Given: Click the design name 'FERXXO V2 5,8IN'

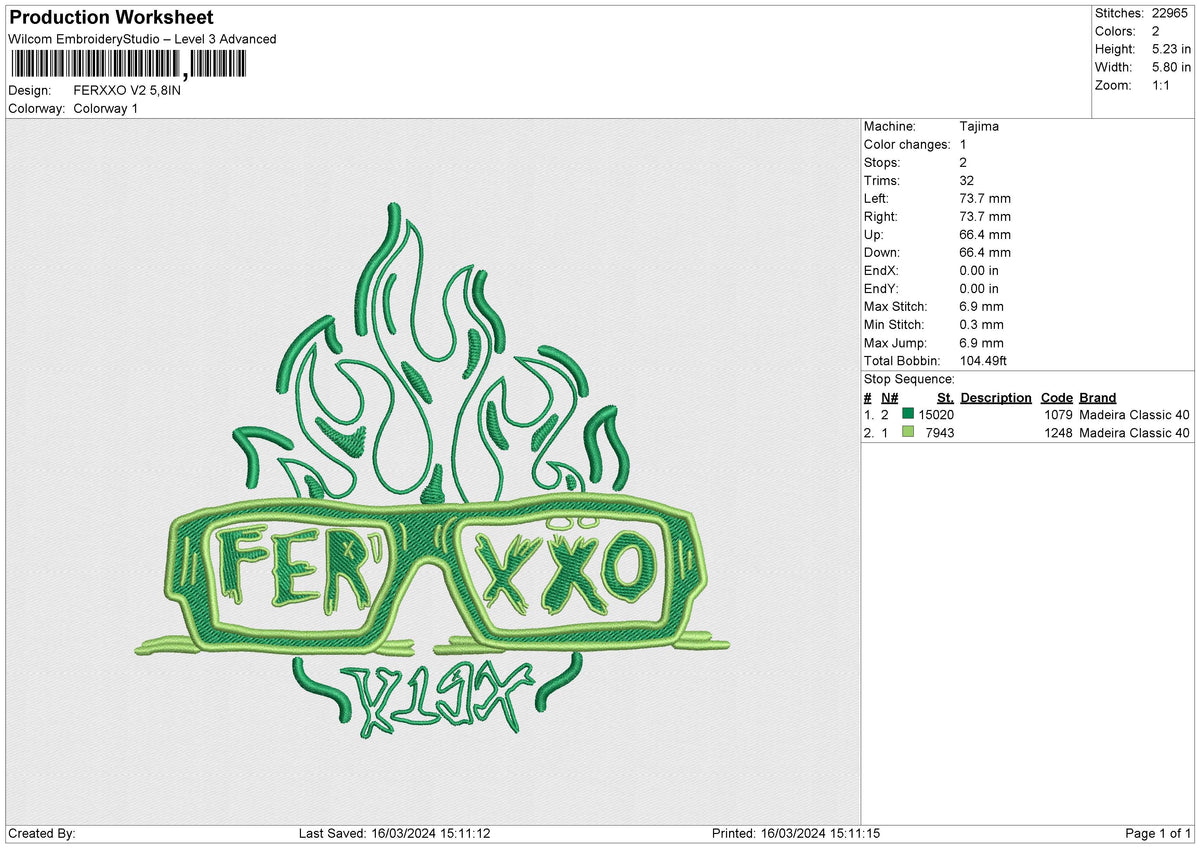Looking at the screenshot, I should point(127,90).
